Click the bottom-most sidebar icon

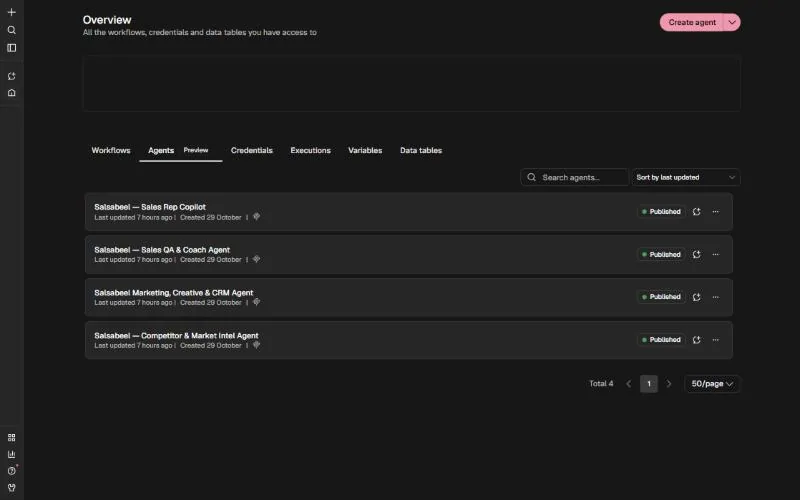[x=11, y=488]
